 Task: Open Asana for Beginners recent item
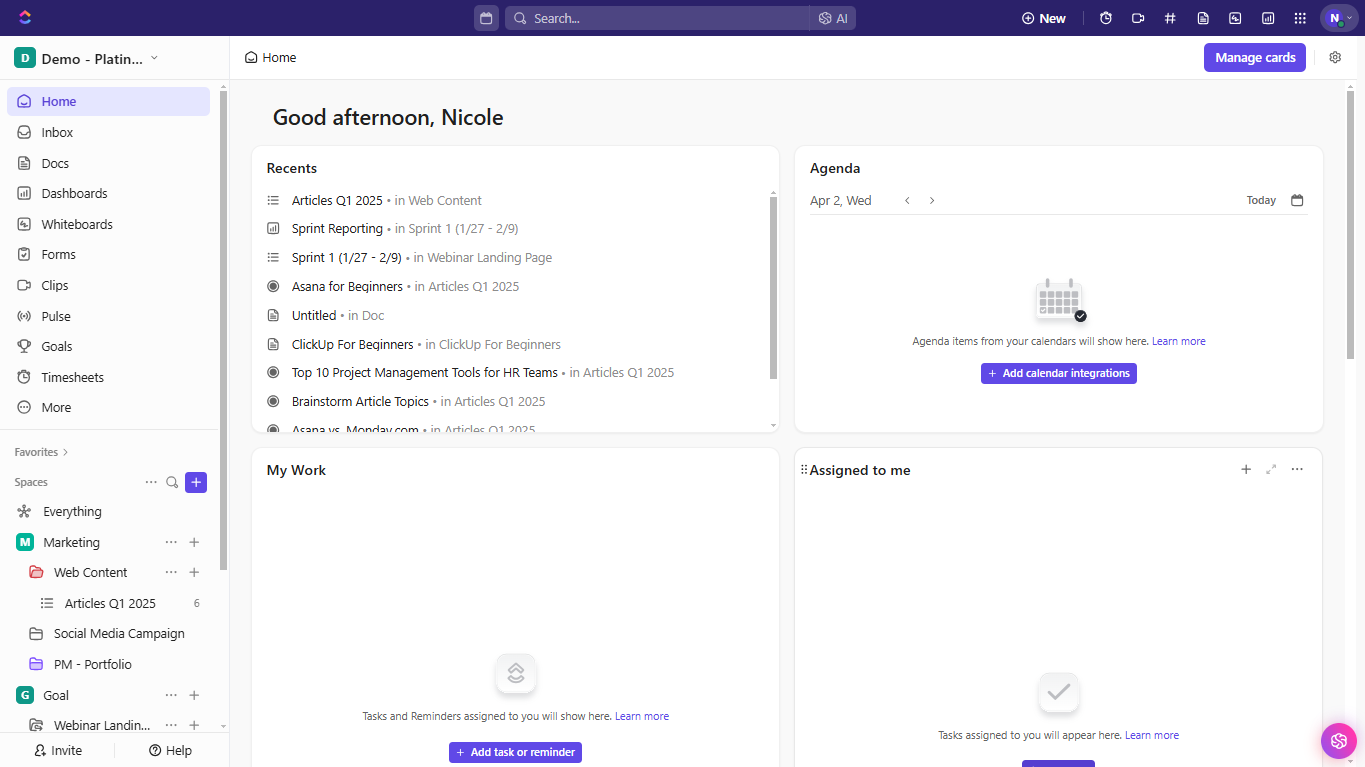point(347,286)
